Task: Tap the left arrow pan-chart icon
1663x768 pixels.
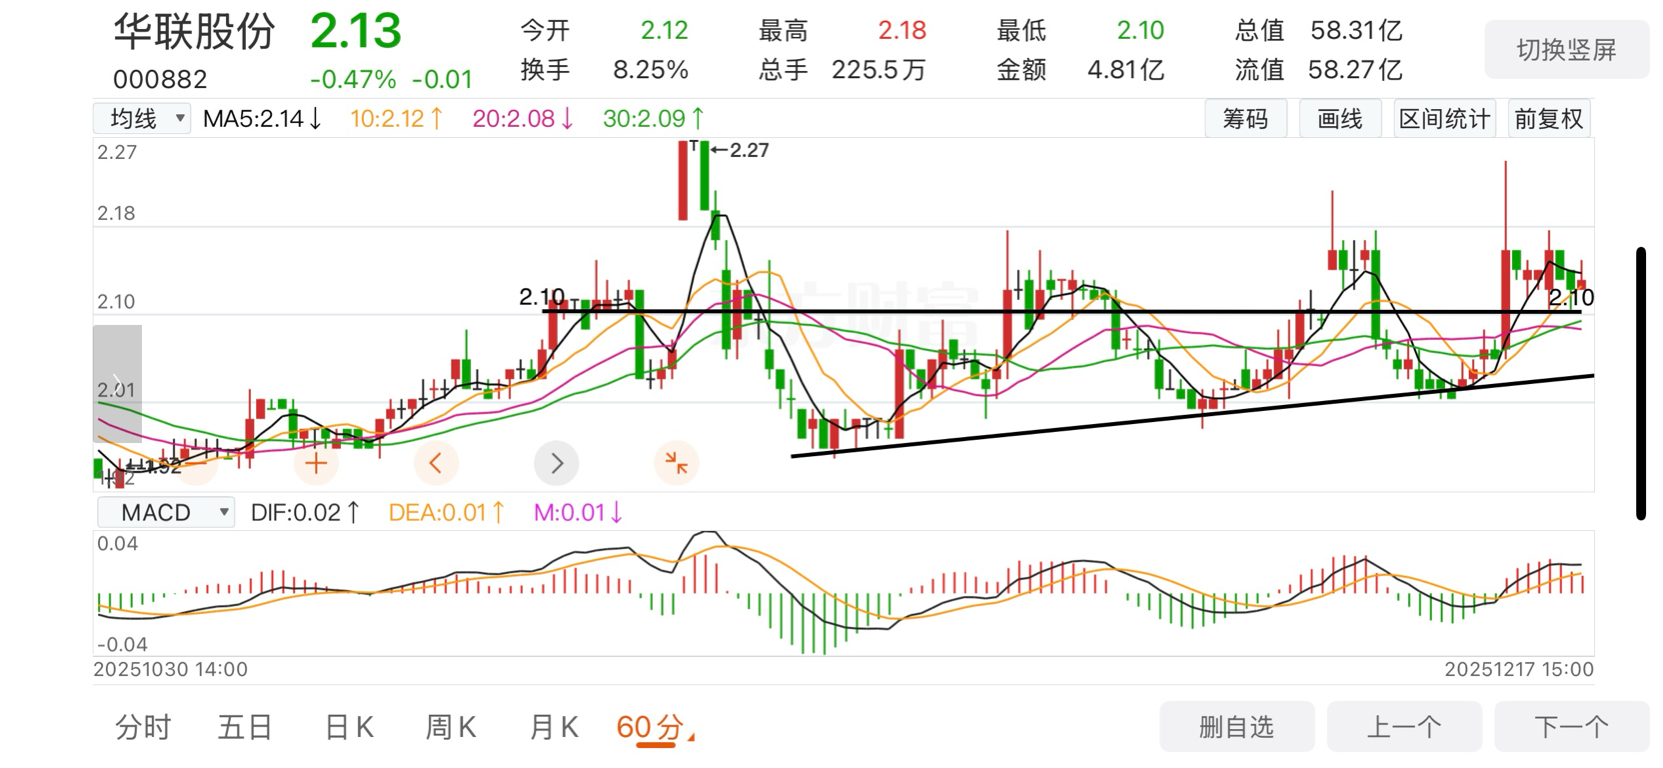Action: [x=435, y=463]
